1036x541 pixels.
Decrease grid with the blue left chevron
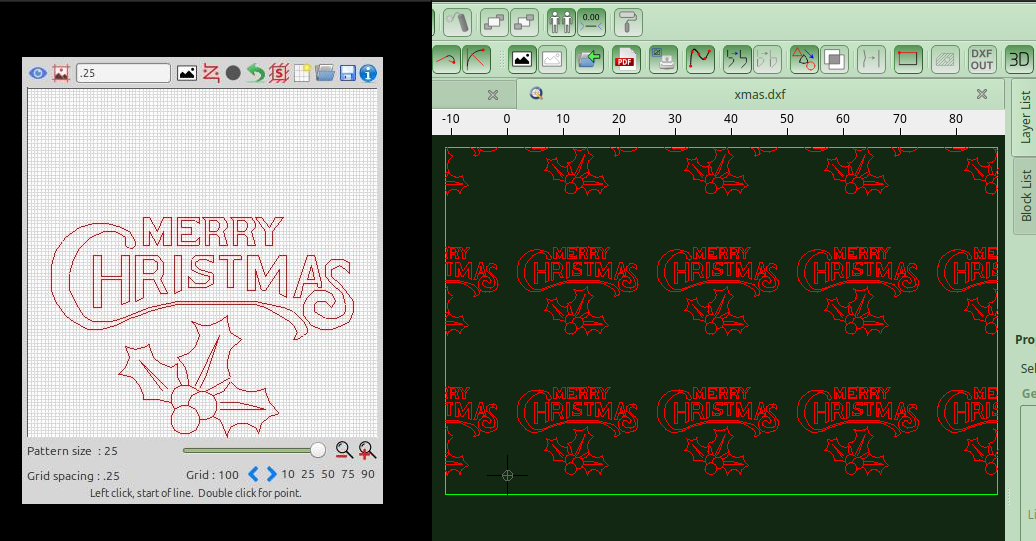tap(253, 474)
